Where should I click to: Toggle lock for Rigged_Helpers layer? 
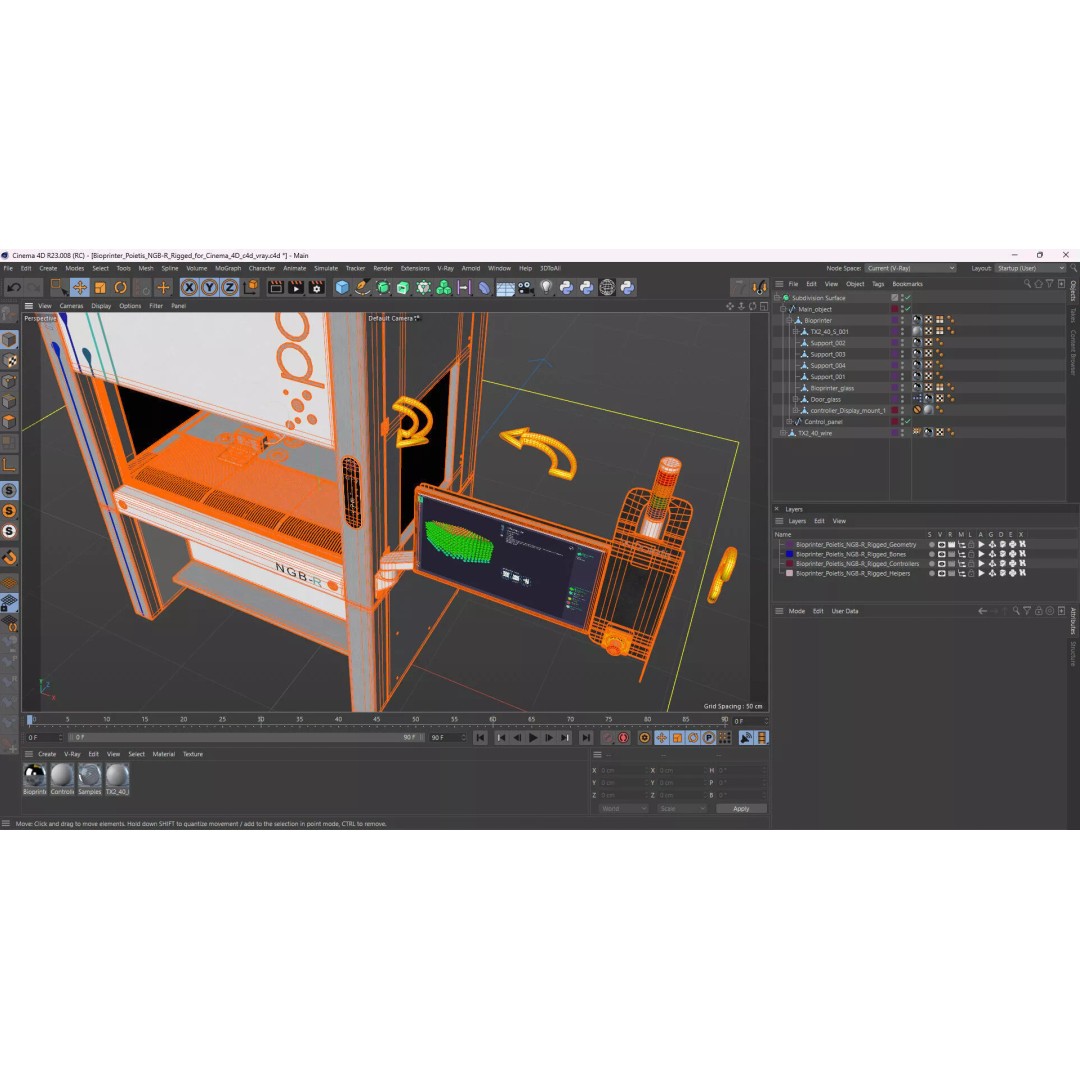(x=972, y=574)
